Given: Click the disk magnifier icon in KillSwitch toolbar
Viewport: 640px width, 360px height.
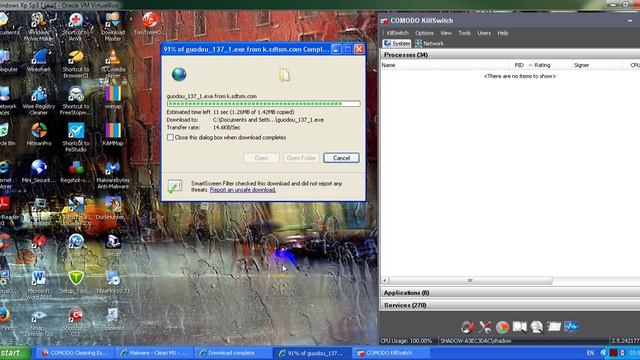Looking at the screenshot, I should click(537, 327).
